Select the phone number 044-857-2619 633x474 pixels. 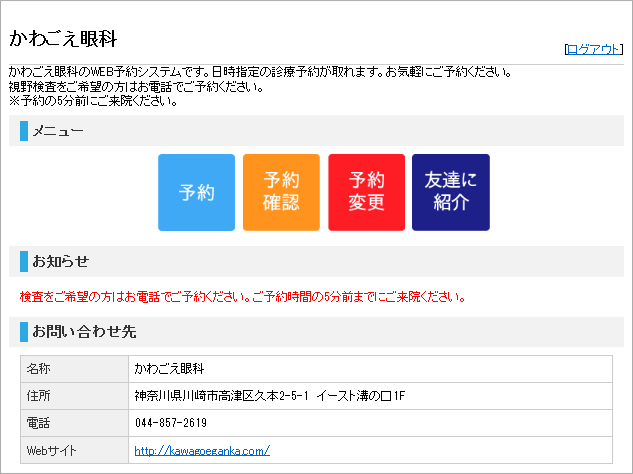171,423
